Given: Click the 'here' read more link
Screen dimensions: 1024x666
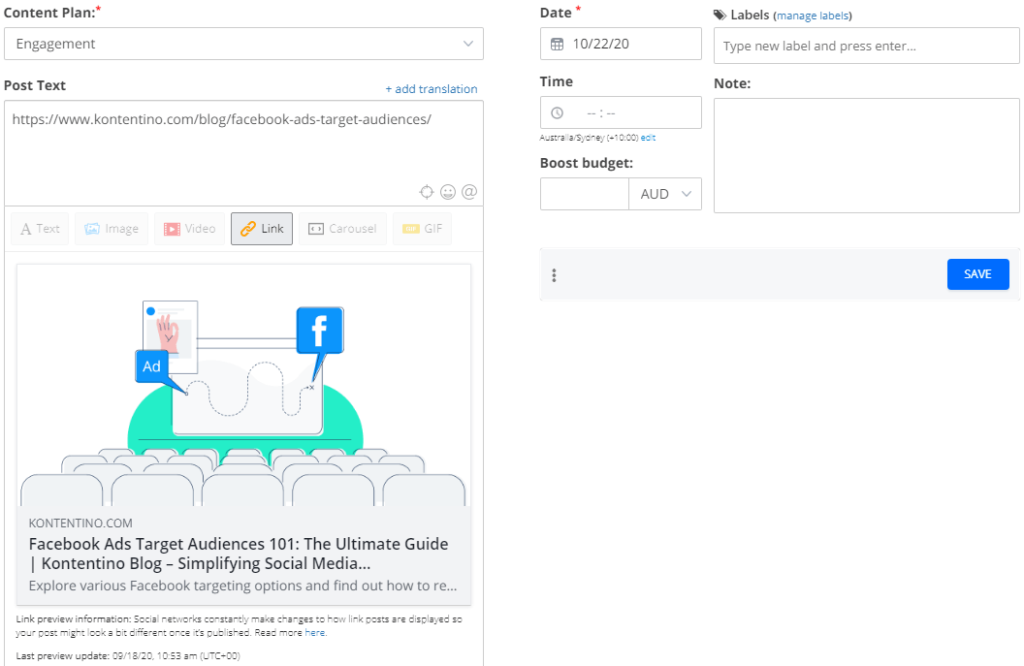Looking at the screenshot, I should pyautogui.click(x=315, y=633).
